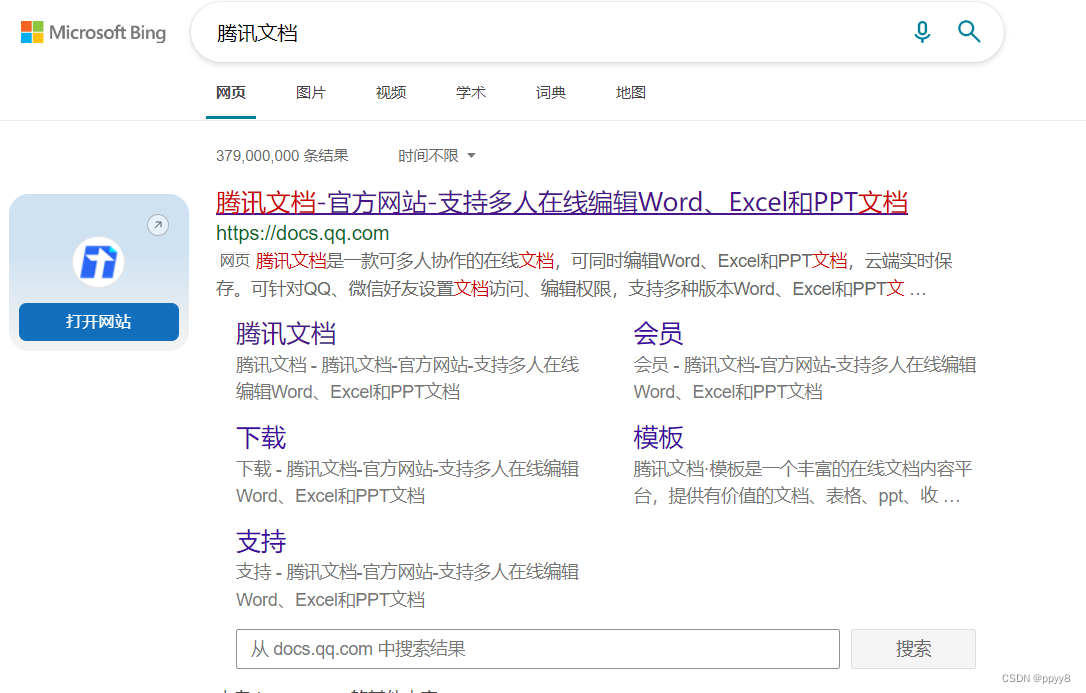The height and width of the screenshot is (693, 1086).
Task: Open the 支持 sitelink
Action: [x=261, y=541]
